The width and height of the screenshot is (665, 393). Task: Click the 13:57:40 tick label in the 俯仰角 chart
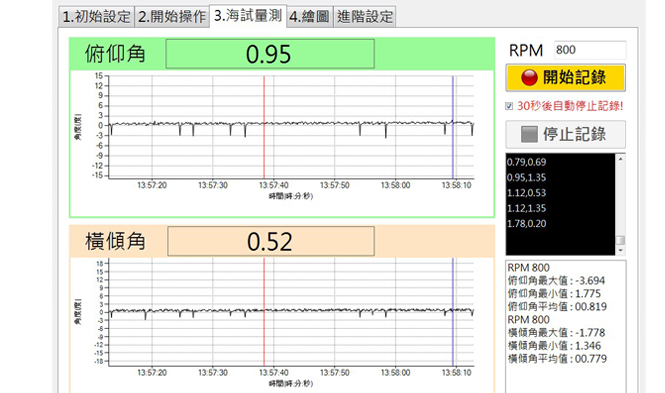point(274,185)
